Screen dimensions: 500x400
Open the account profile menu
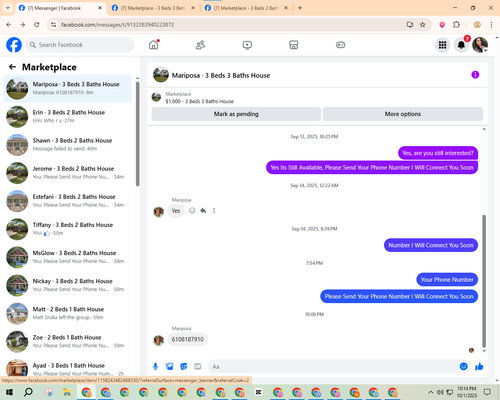(x=480, y=45)
